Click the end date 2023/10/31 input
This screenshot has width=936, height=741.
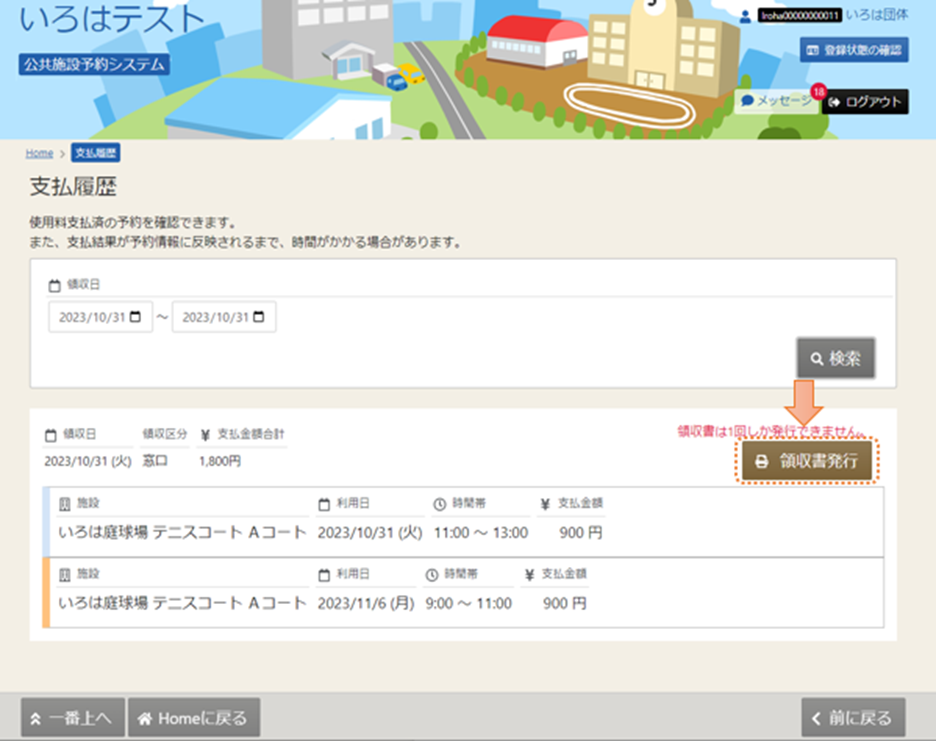[x=215, y=317]
